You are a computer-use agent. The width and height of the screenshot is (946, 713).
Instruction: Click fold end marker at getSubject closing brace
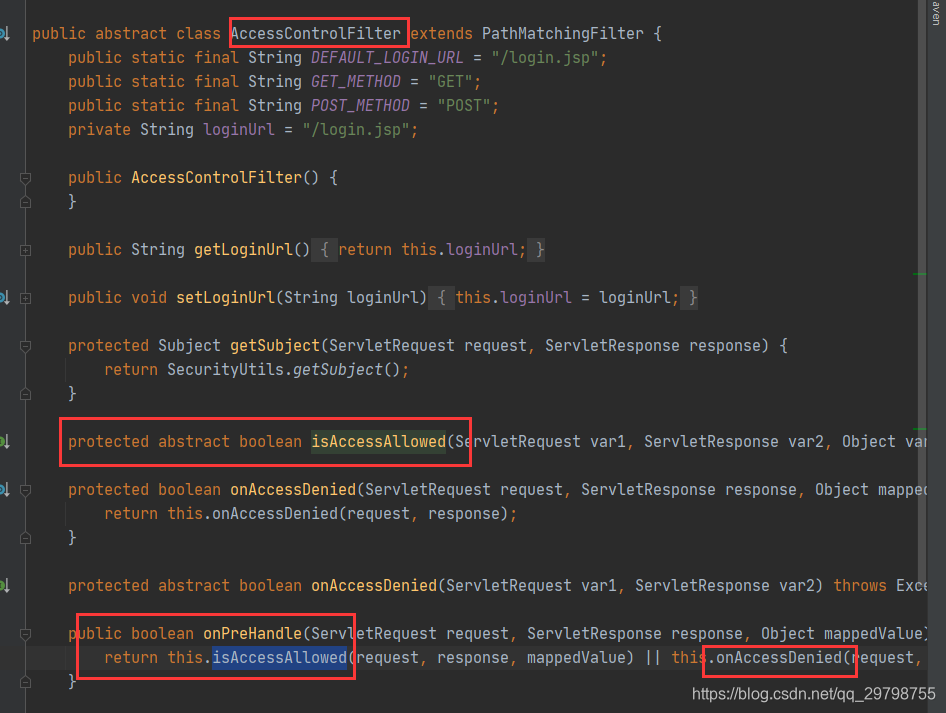coord(25,394)
